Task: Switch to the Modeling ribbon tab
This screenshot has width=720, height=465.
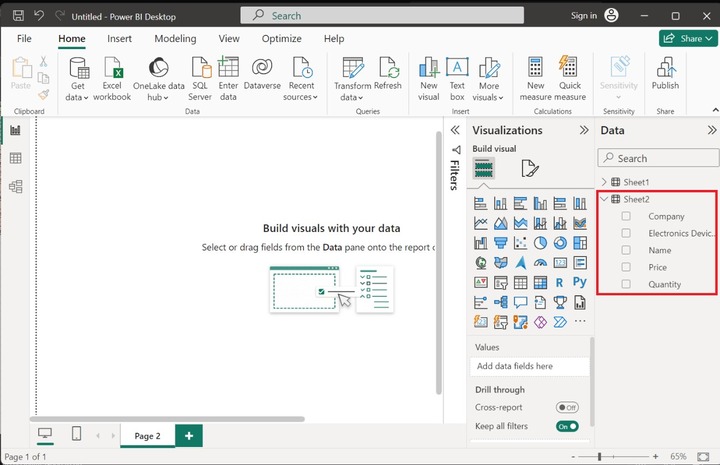Action: (175, 38)
